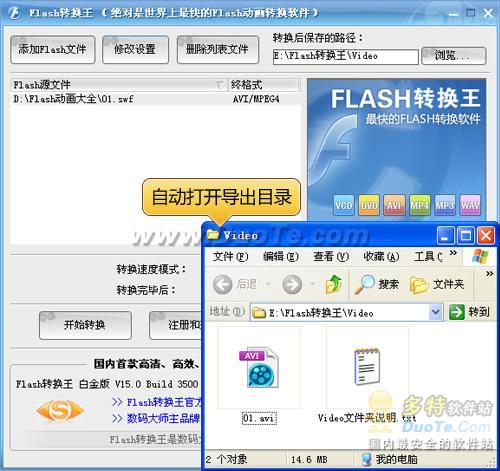The height and width of the screenshot is (471, 500).
Task: Click the 开始转换 button
Action: click(85, 325)
